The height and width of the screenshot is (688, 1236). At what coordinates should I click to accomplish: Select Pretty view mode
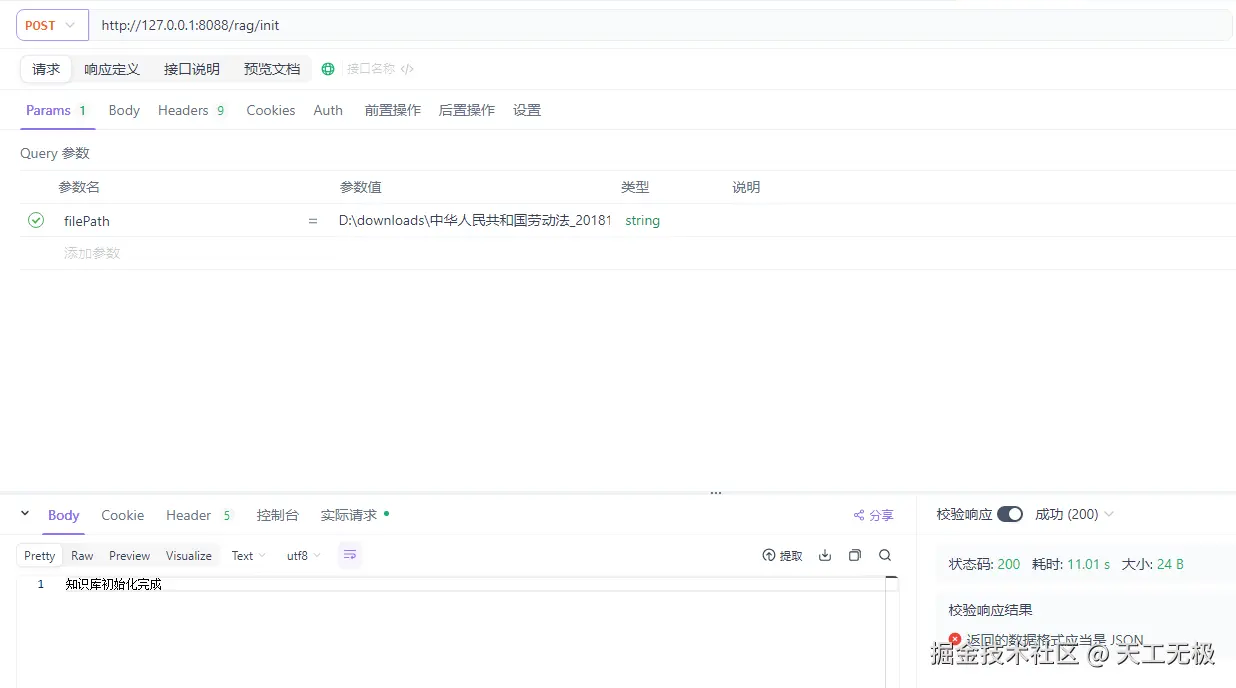click(40, 555)
